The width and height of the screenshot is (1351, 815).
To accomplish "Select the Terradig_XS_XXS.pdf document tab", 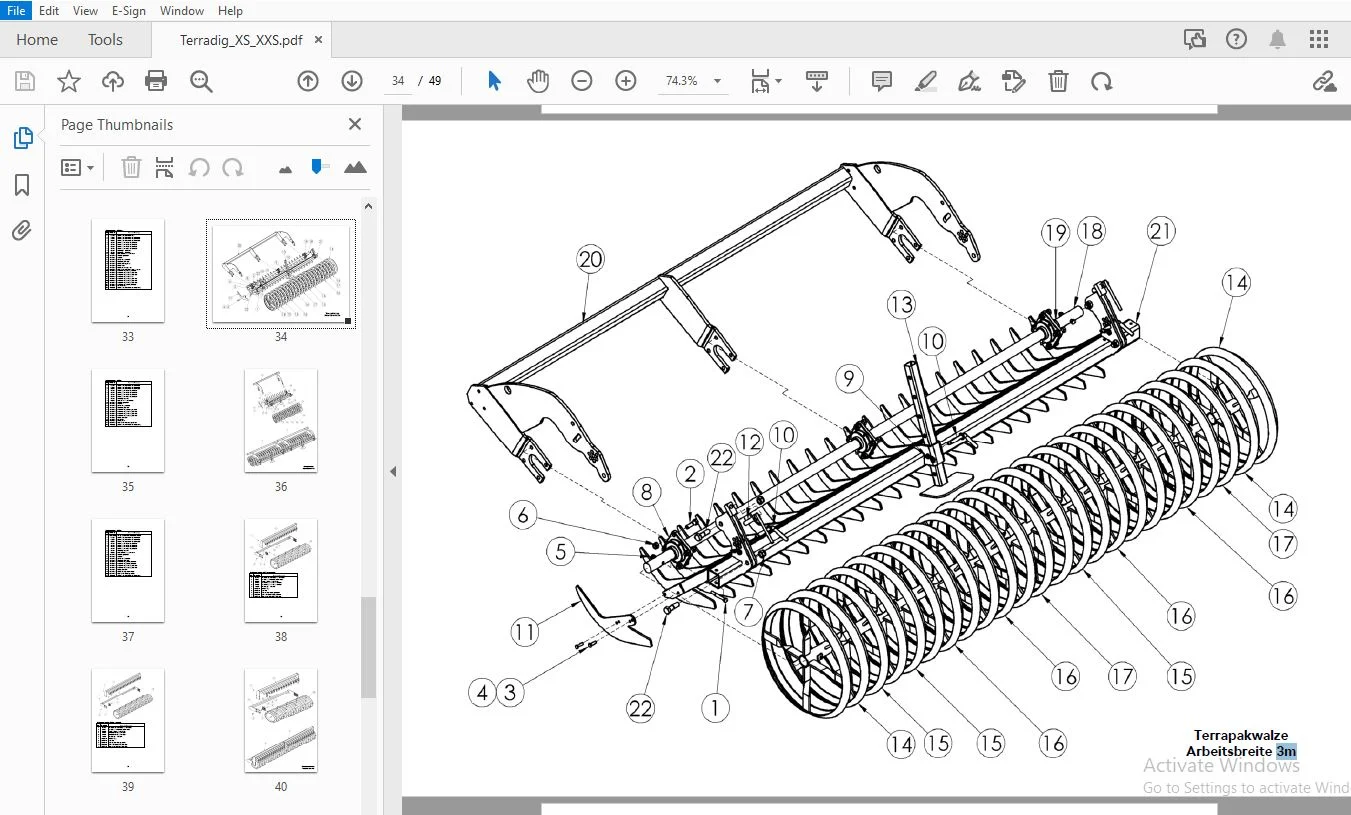I will 241,40.
